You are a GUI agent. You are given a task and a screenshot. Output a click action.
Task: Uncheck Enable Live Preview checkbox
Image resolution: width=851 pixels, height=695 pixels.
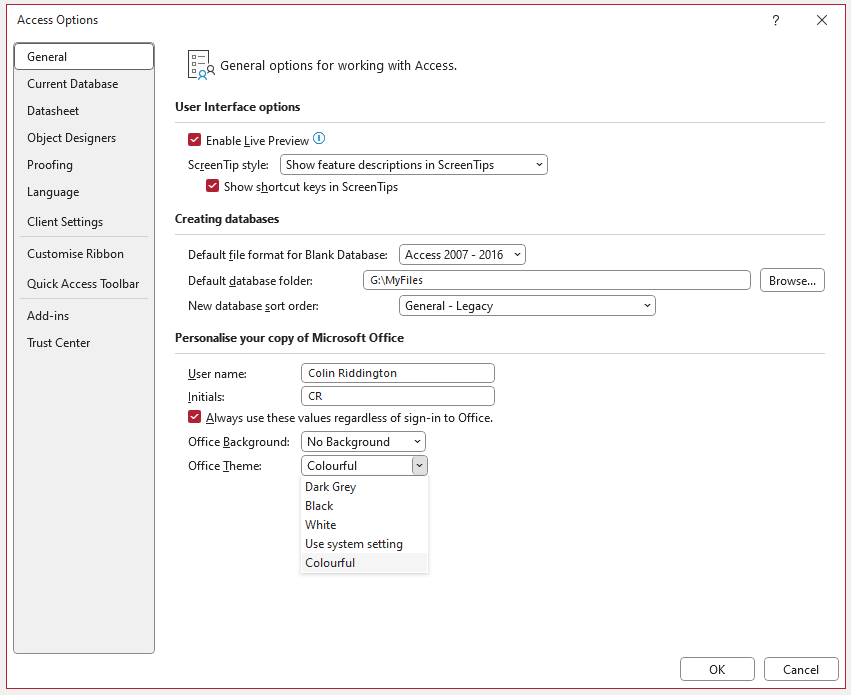195,141
